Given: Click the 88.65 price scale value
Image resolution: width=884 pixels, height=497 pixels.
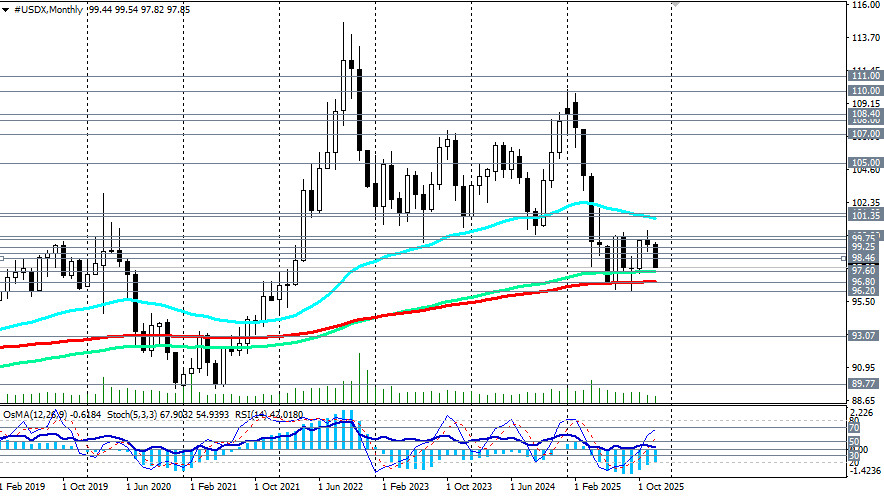Looking at the screenshot, I should [x=866, y=401].
